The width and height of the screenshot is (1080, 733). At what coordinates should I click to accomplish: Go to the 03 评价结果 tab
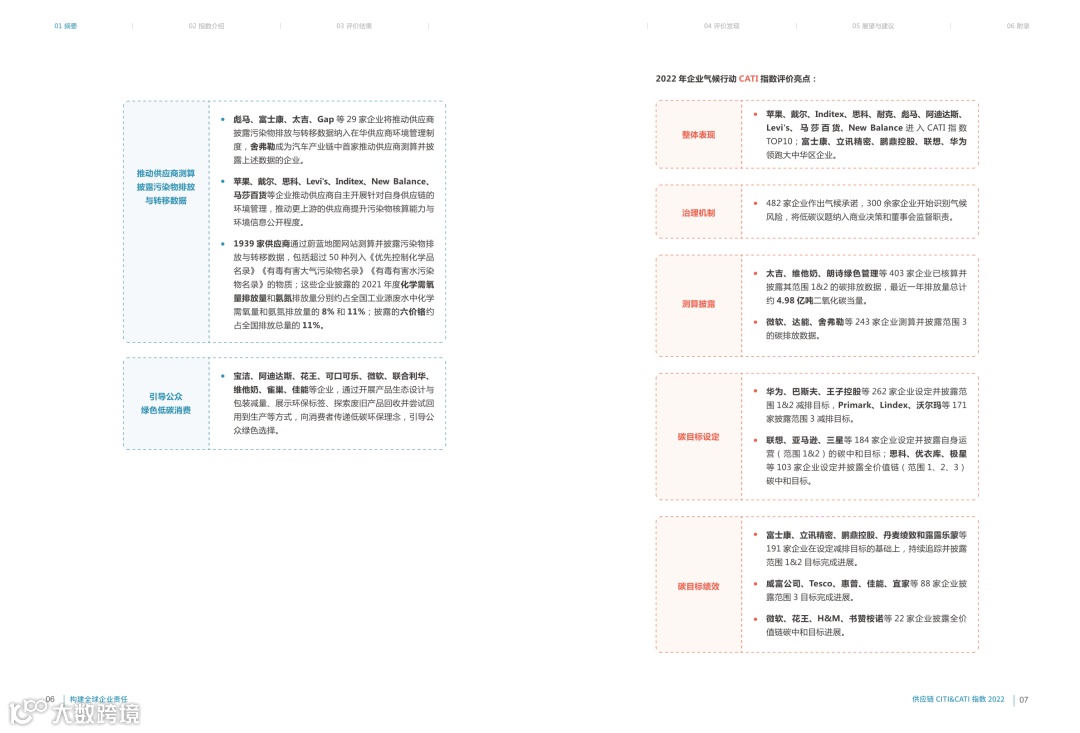[x=354, y=26]
